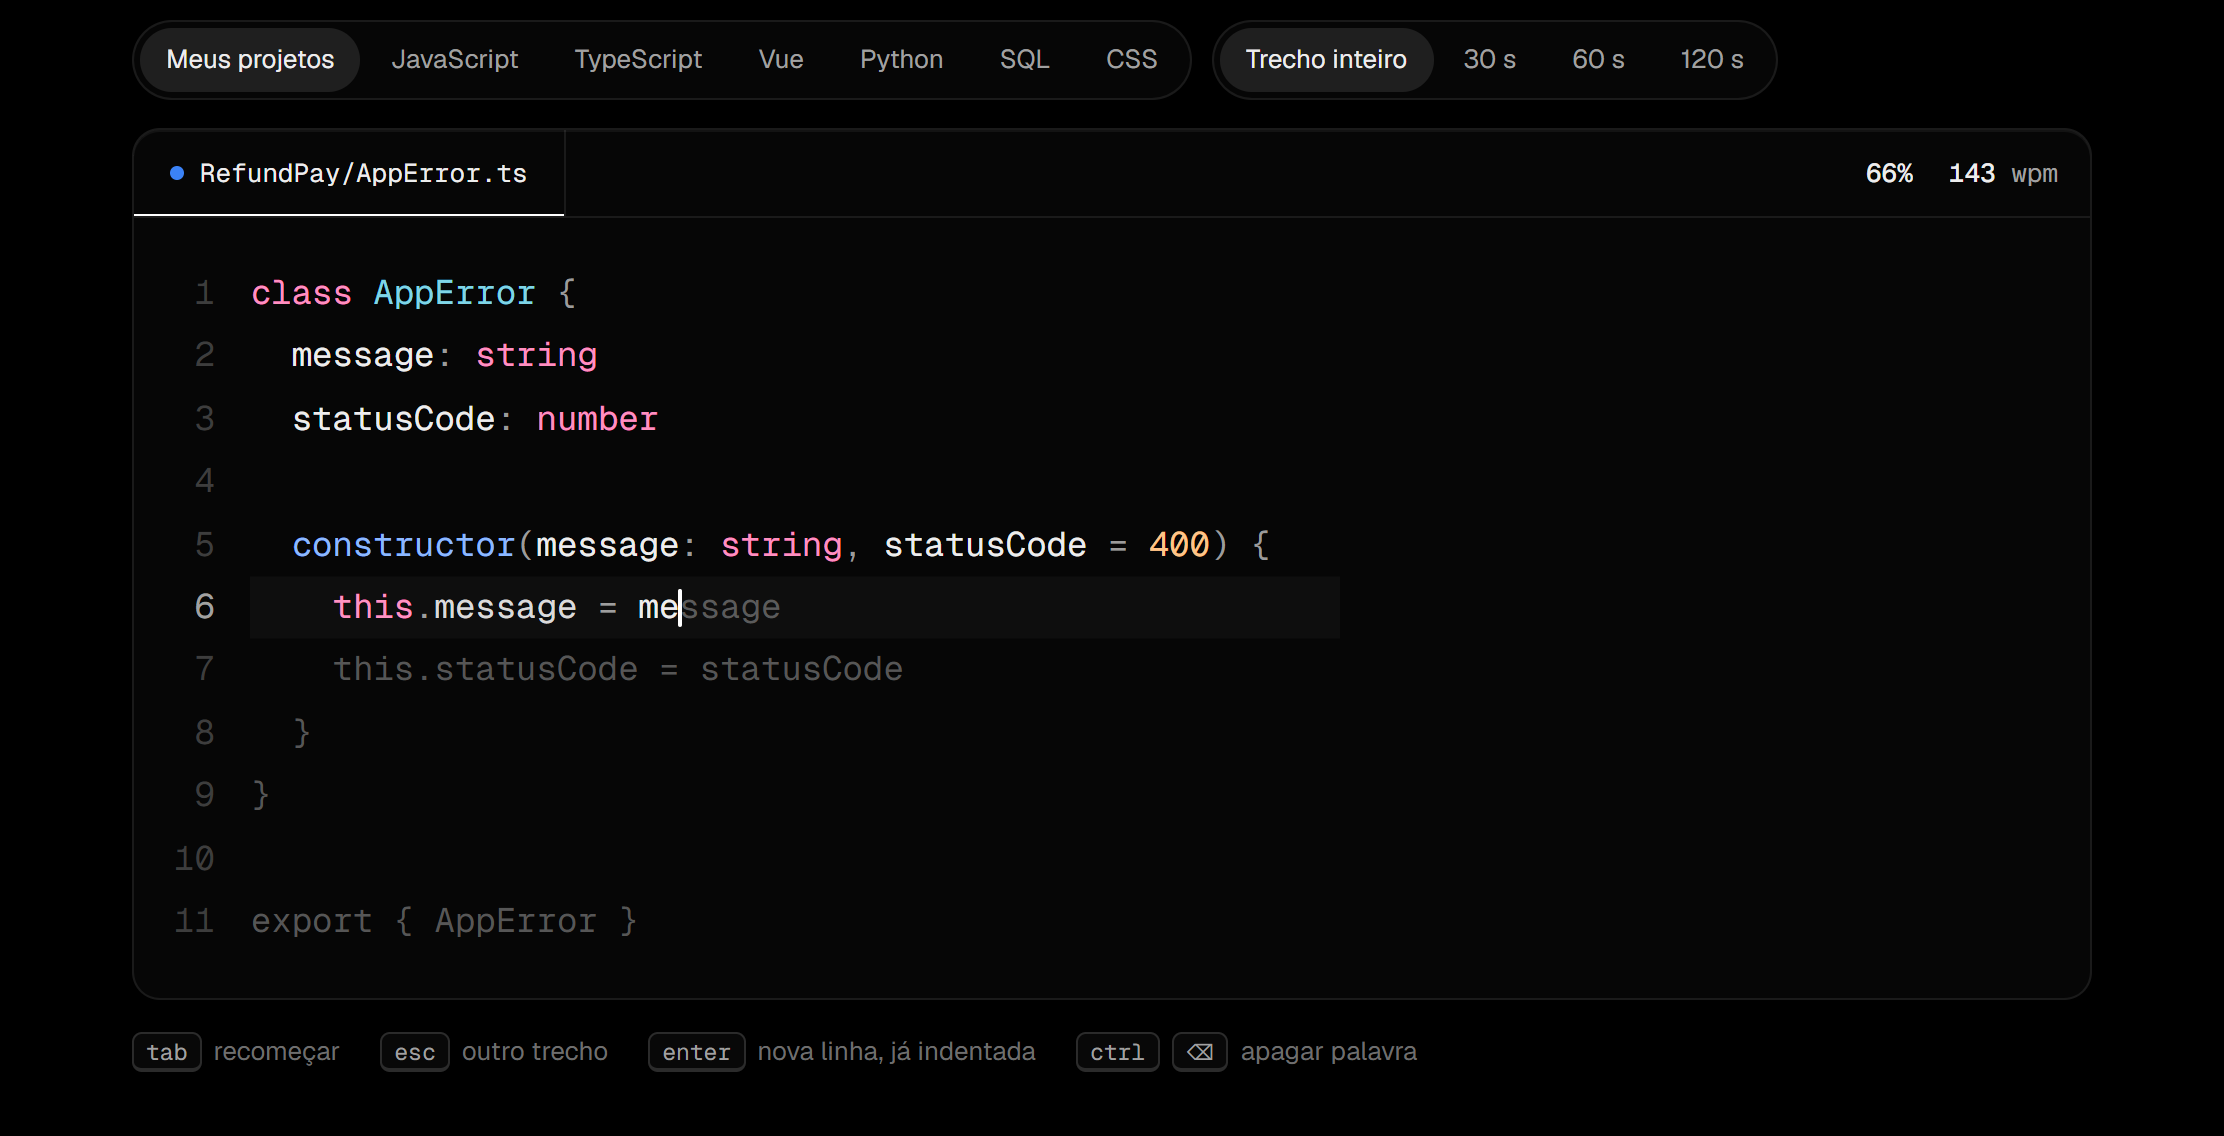Click the tab key hint for recomeçar
Viewport: 2224px width, 1136px height.
pos(167,1052)
